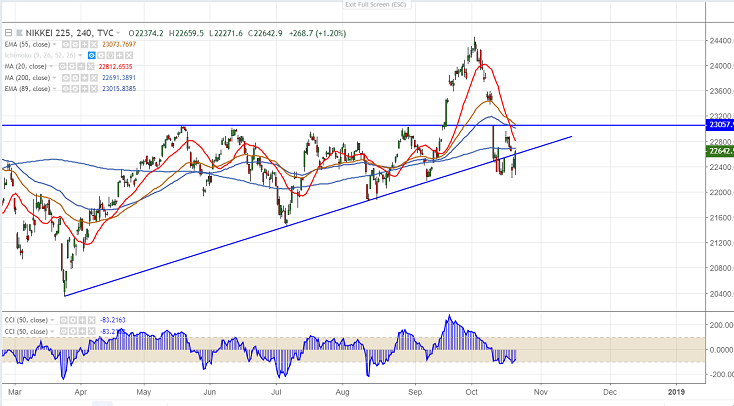Open the Ichimoku (9, 26, 52, 26) settings
The width and height of the screenshot is (734, 406).
101,55
